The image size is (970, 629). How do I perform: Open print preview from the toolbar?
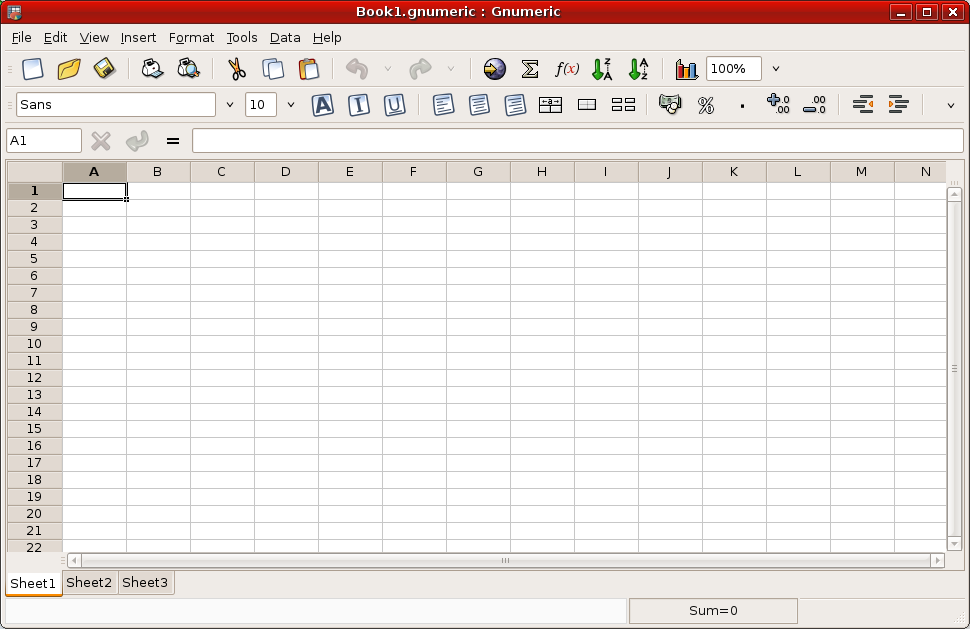pyautogui.click(x=188, y=69)
